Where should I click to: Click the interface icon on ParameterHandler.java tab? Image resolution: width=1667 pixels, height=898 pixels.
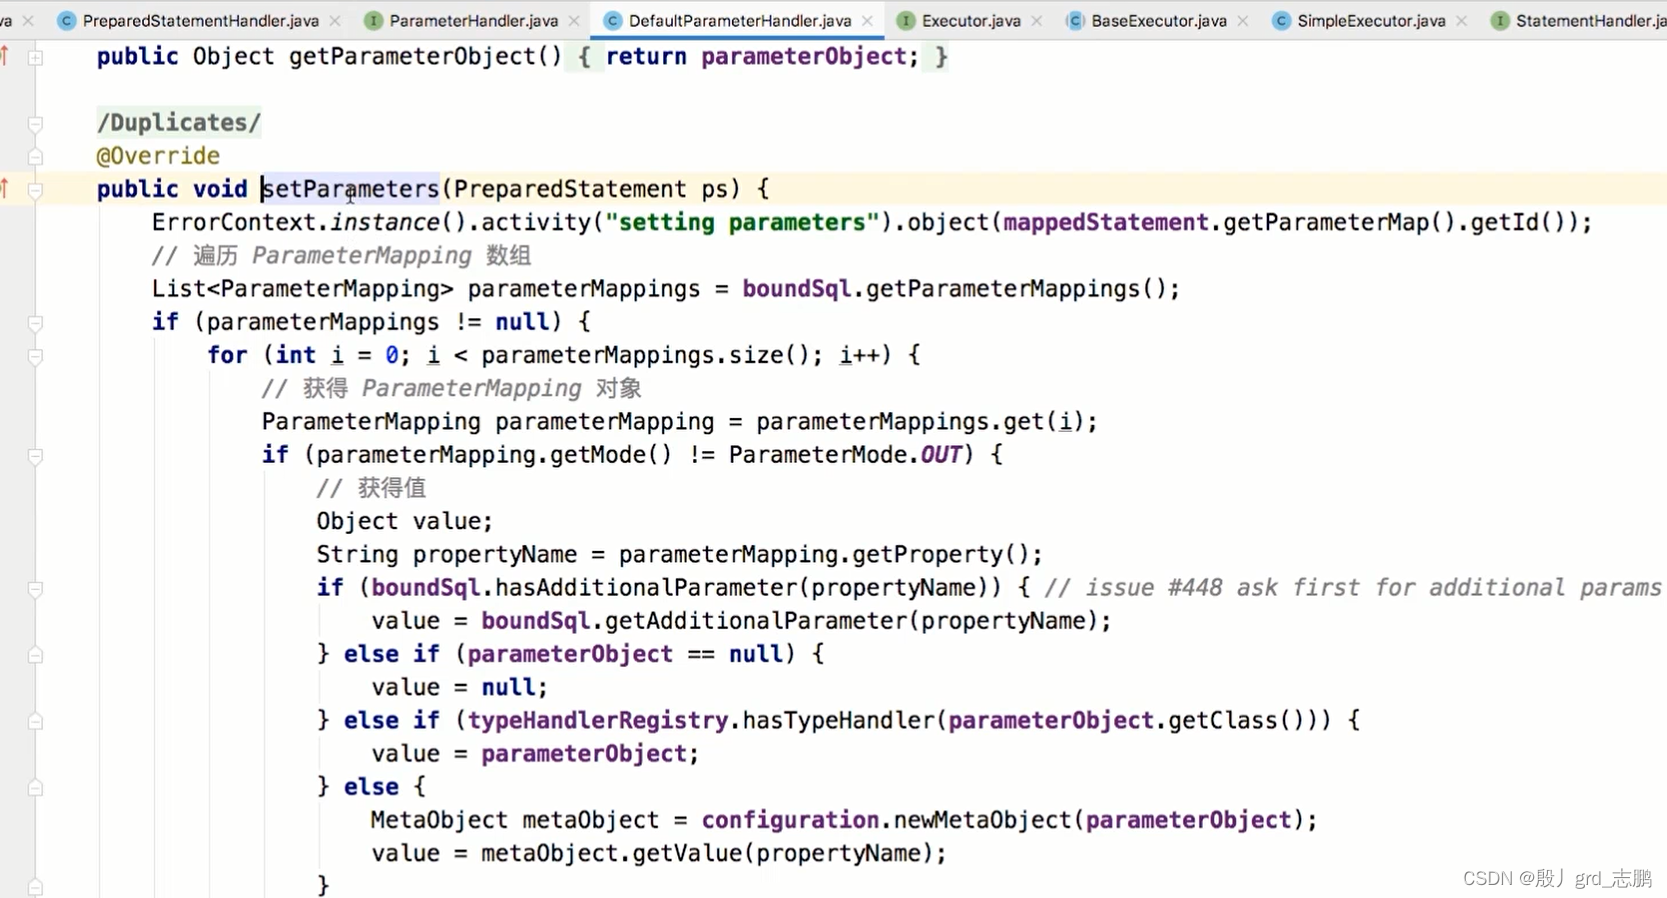click(373, 20)
